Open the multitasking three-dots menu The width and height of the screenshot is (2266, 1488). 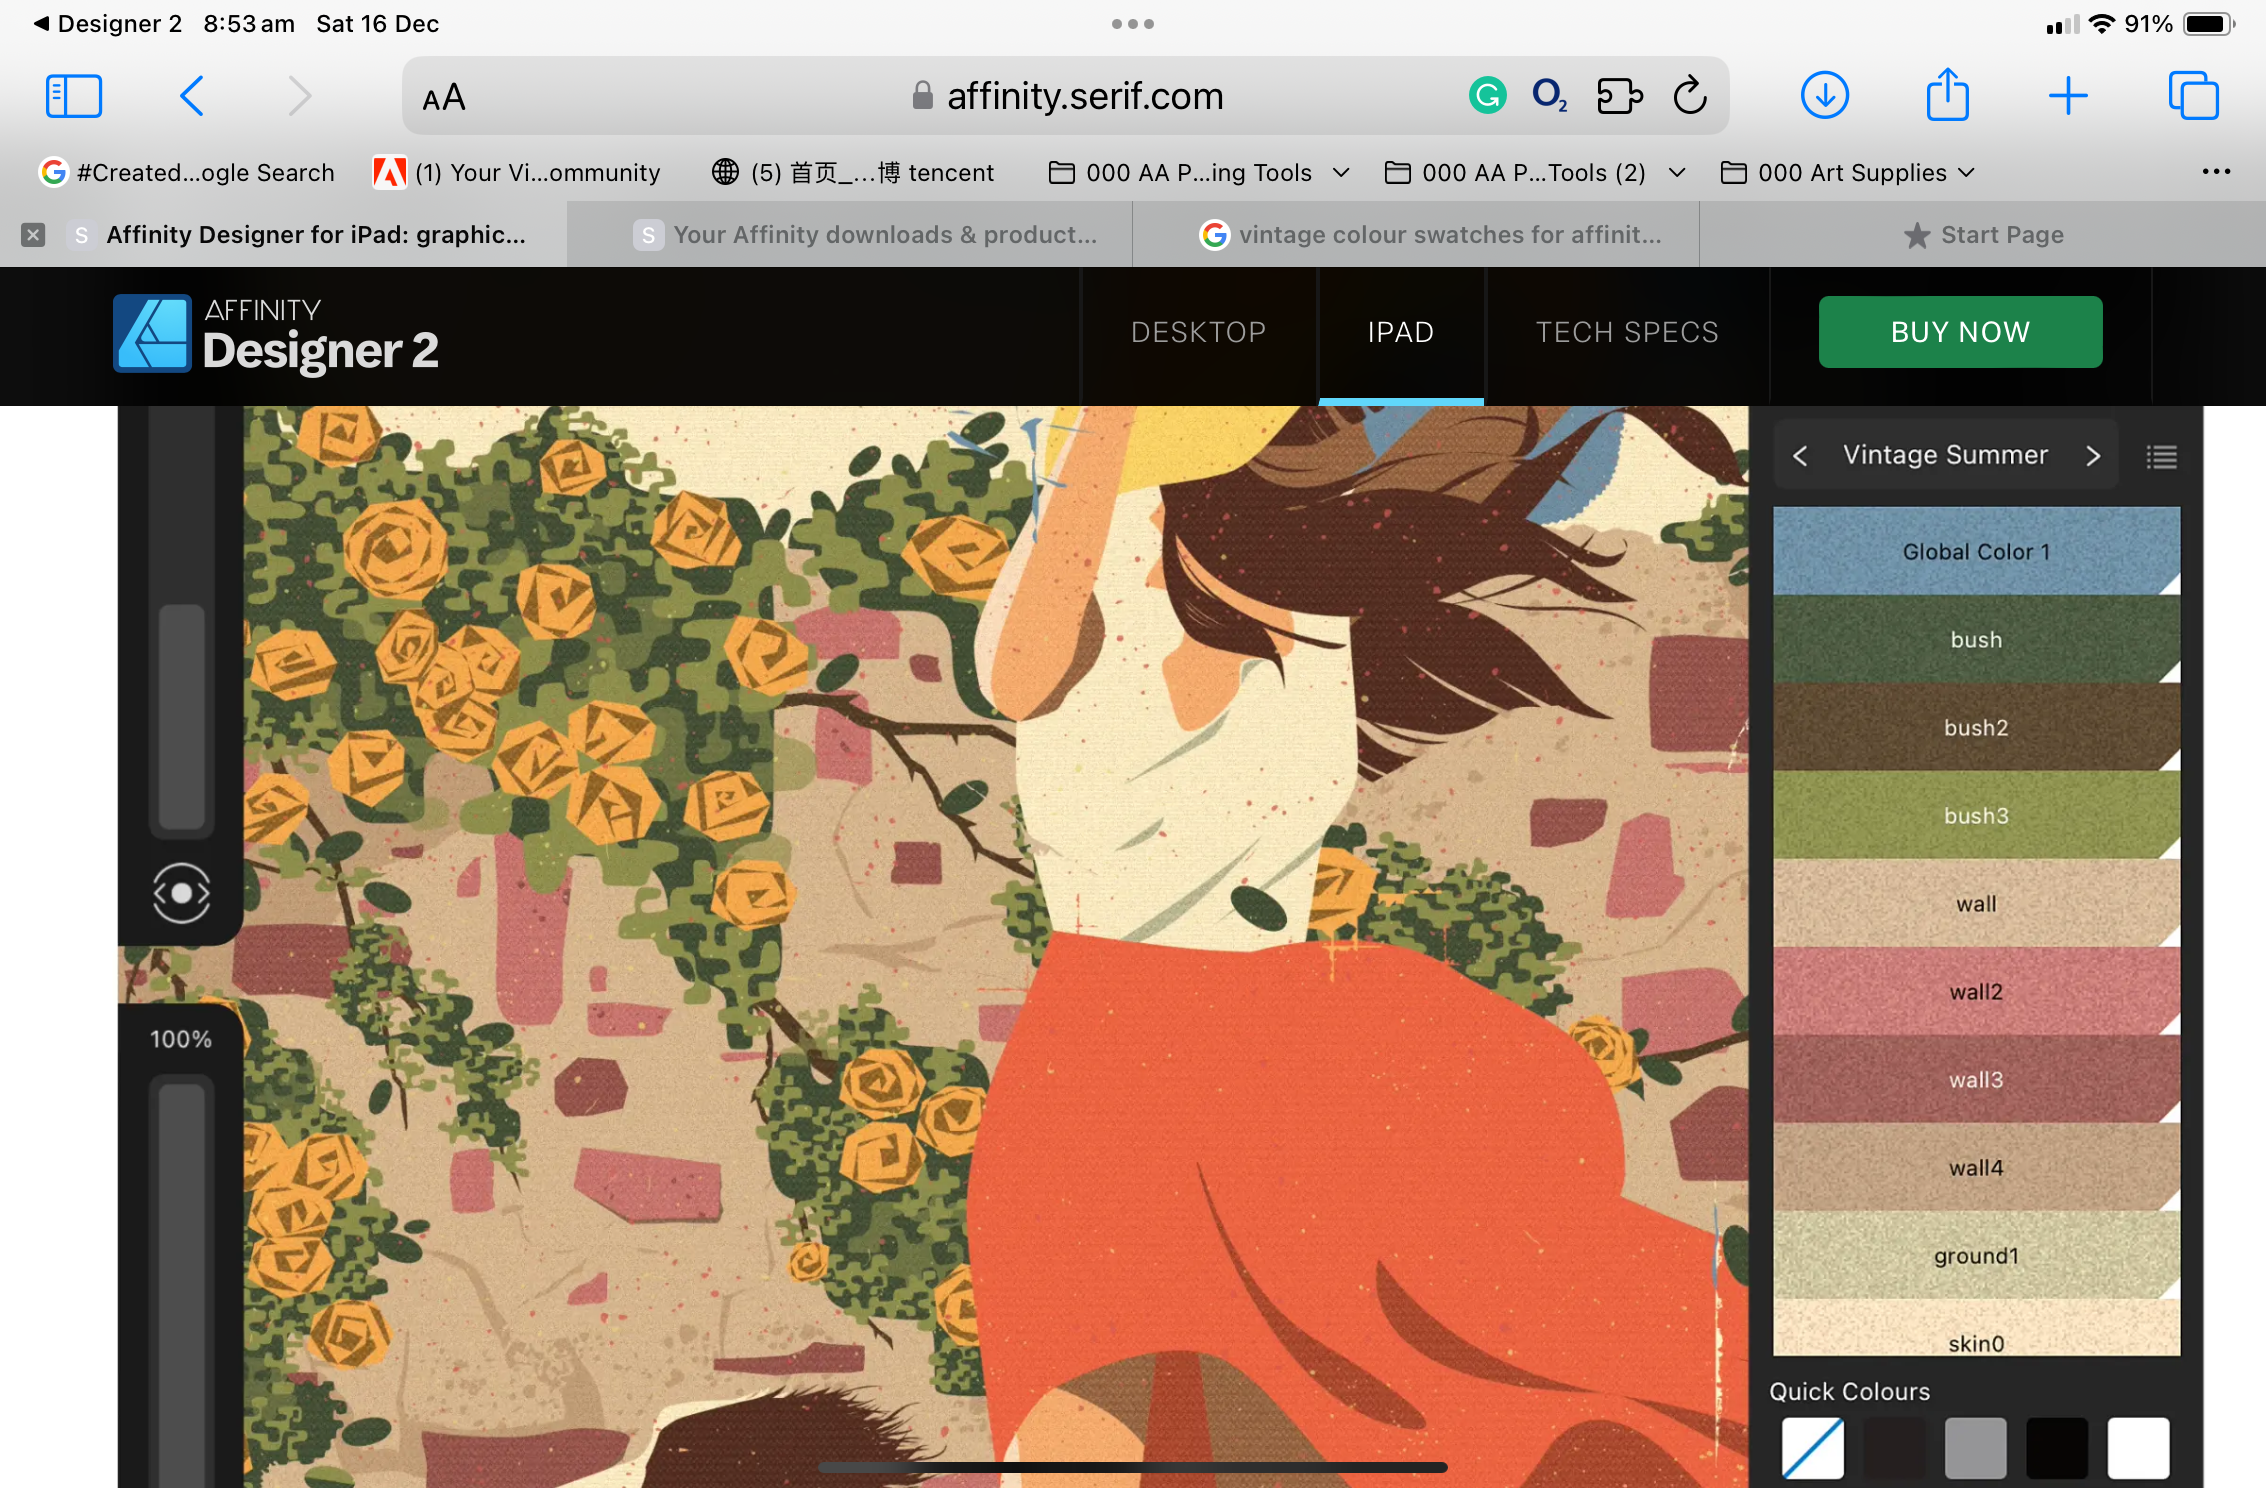tap(1133, 24)
